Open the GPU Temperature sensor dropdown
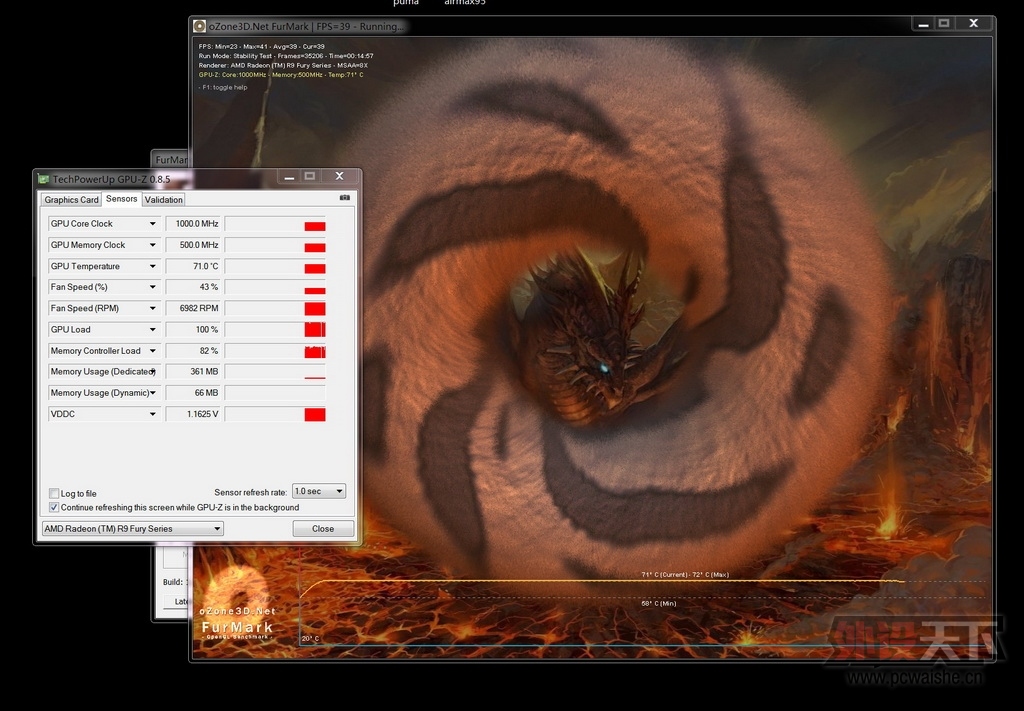This screenshot has width=1024, height=711. click(153, 266)
